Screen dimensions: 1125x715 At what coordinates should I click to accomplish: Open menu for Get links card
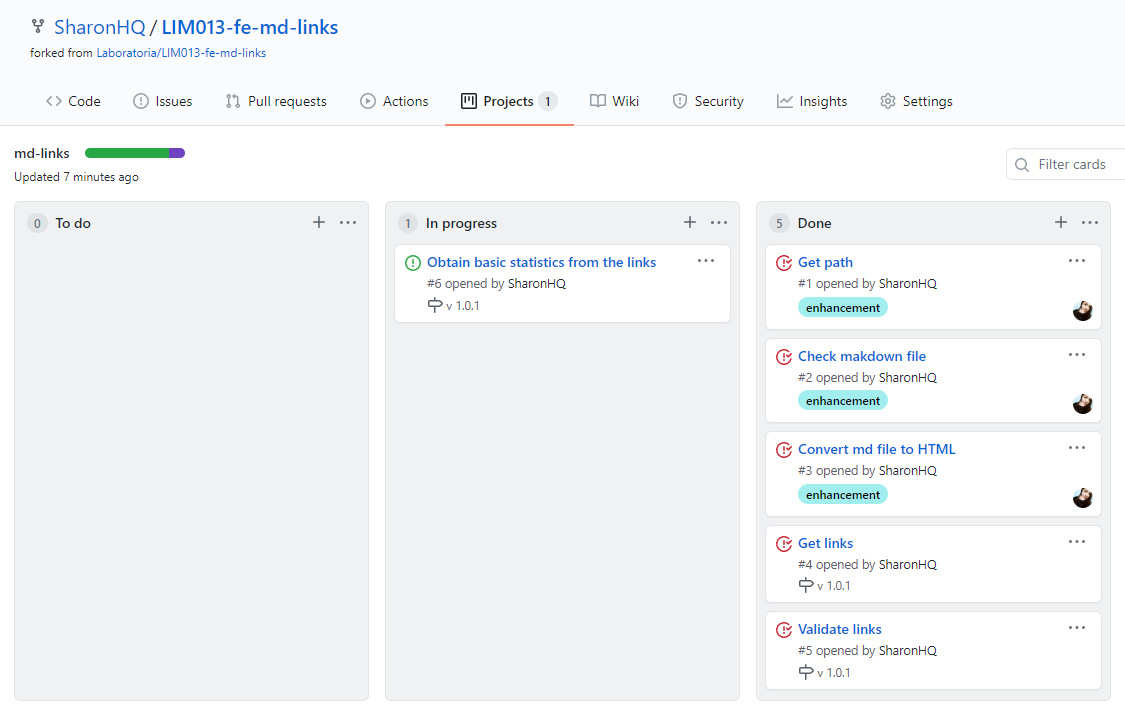pos(1077,541)
